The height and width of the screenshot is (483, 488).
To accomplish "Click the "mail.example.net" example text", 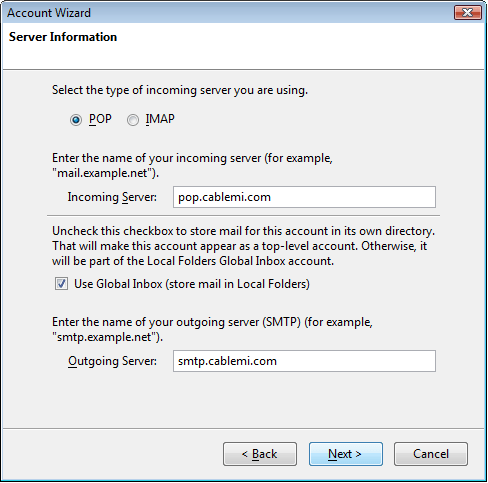I will pyautogui.click(x=103, y=173).
